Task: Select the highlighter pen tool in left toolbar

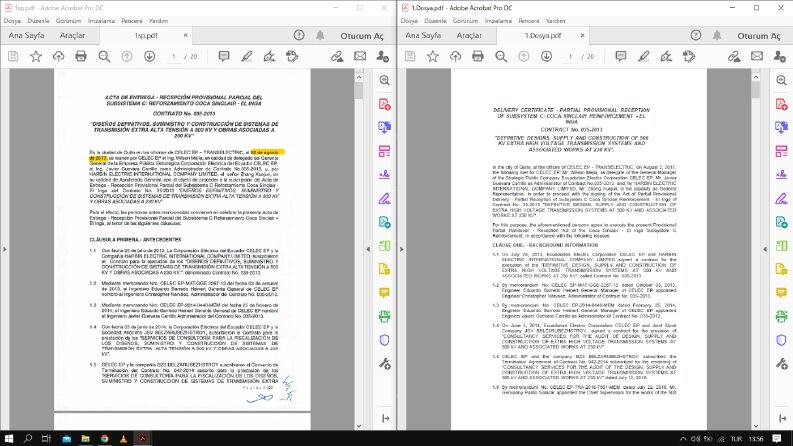Action: 247,56
